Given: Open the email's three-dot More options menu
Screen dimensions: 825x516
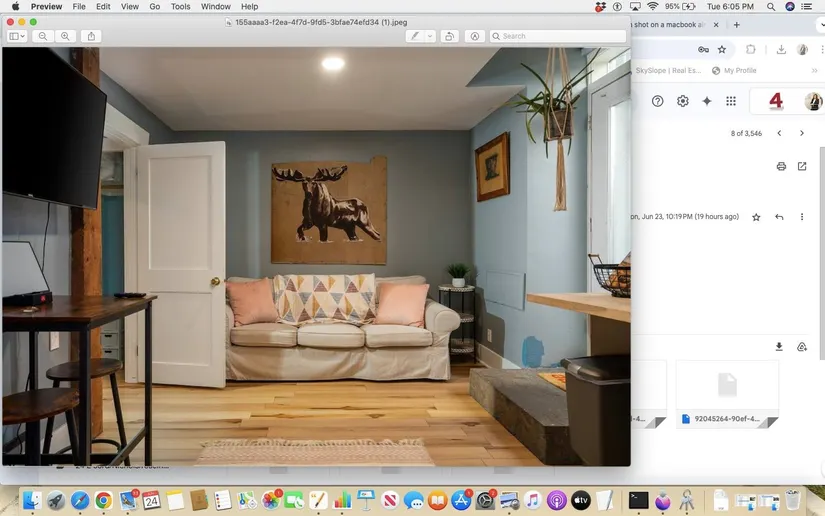Looking at the screenshot, I should [802, 217].
